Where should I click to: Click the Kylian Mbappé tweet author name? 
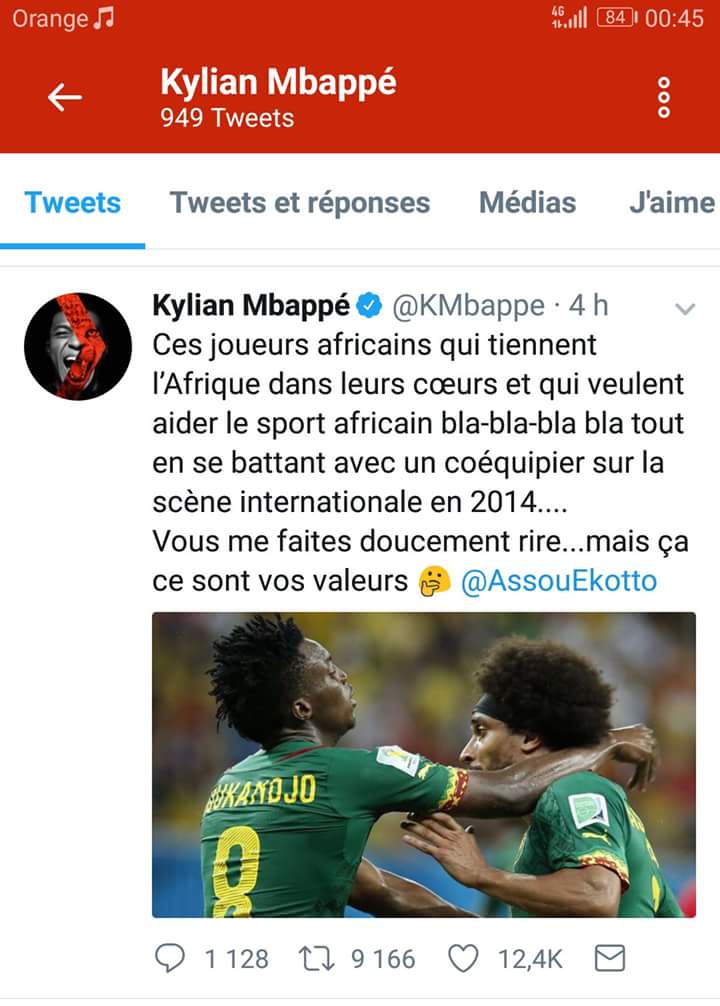click(x=252, y=305)
